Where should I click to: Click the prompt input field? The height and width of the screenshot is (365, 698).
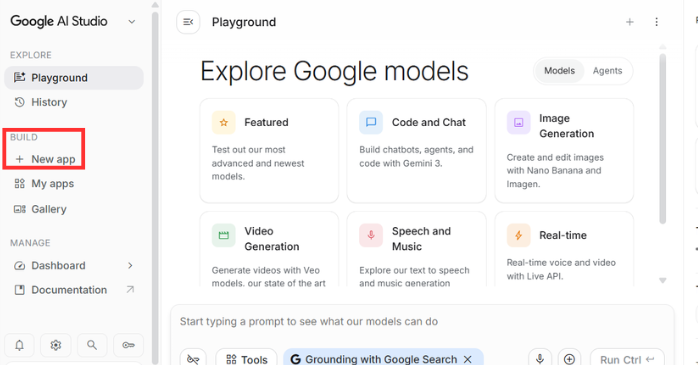[x=422, y=322]
